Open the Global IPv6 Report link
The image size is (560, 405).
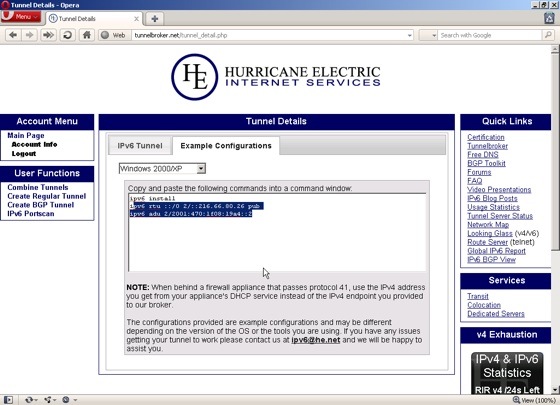(x=496, y=251)
